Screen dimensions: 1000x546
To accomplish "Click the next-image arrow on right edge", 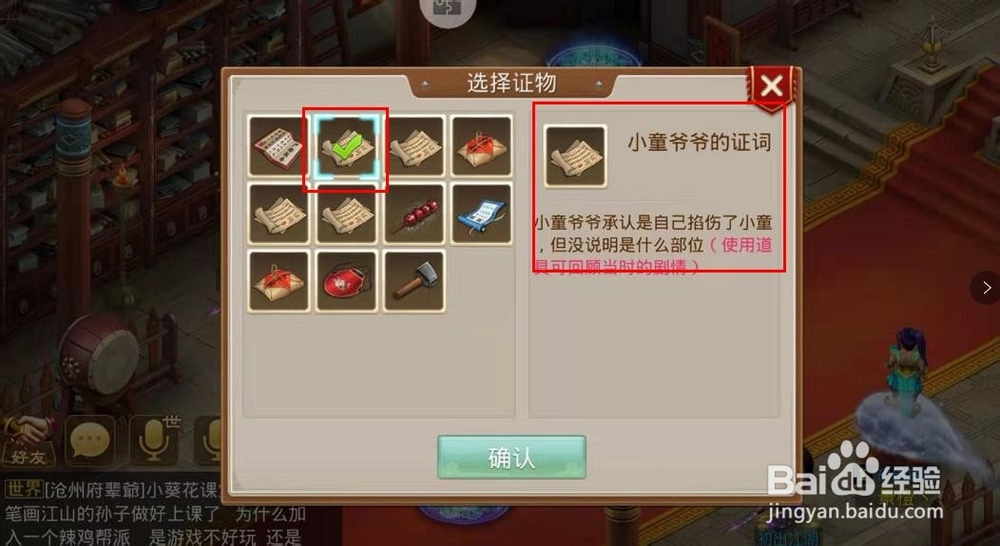I will click(x=986, y=288).
